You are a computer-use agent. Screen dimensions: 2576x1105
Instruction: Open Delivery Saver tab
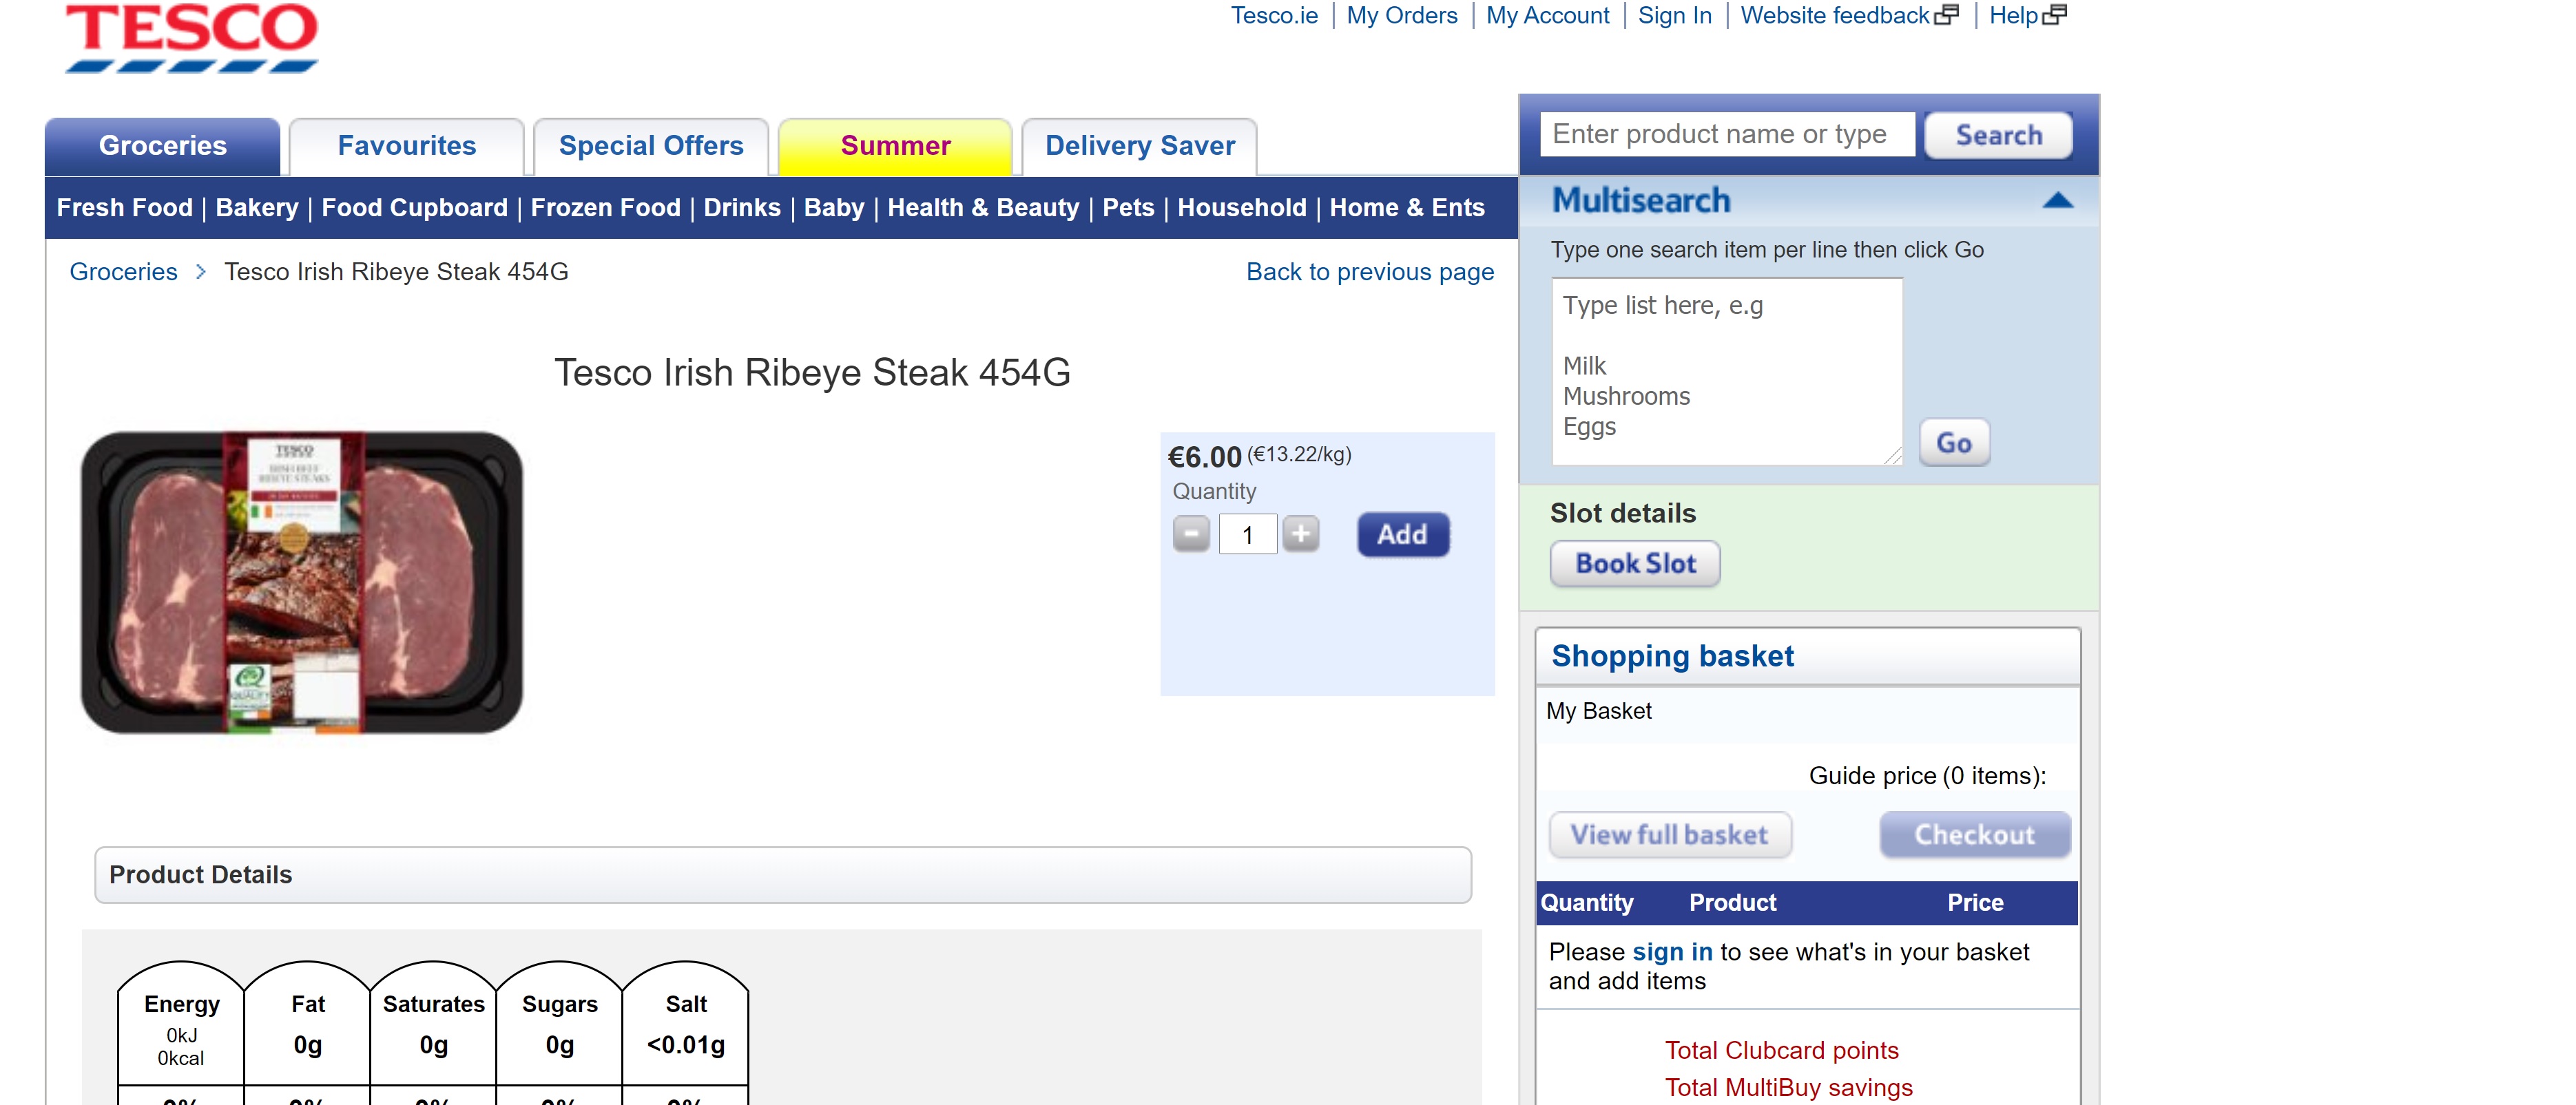click(1140, 146)
